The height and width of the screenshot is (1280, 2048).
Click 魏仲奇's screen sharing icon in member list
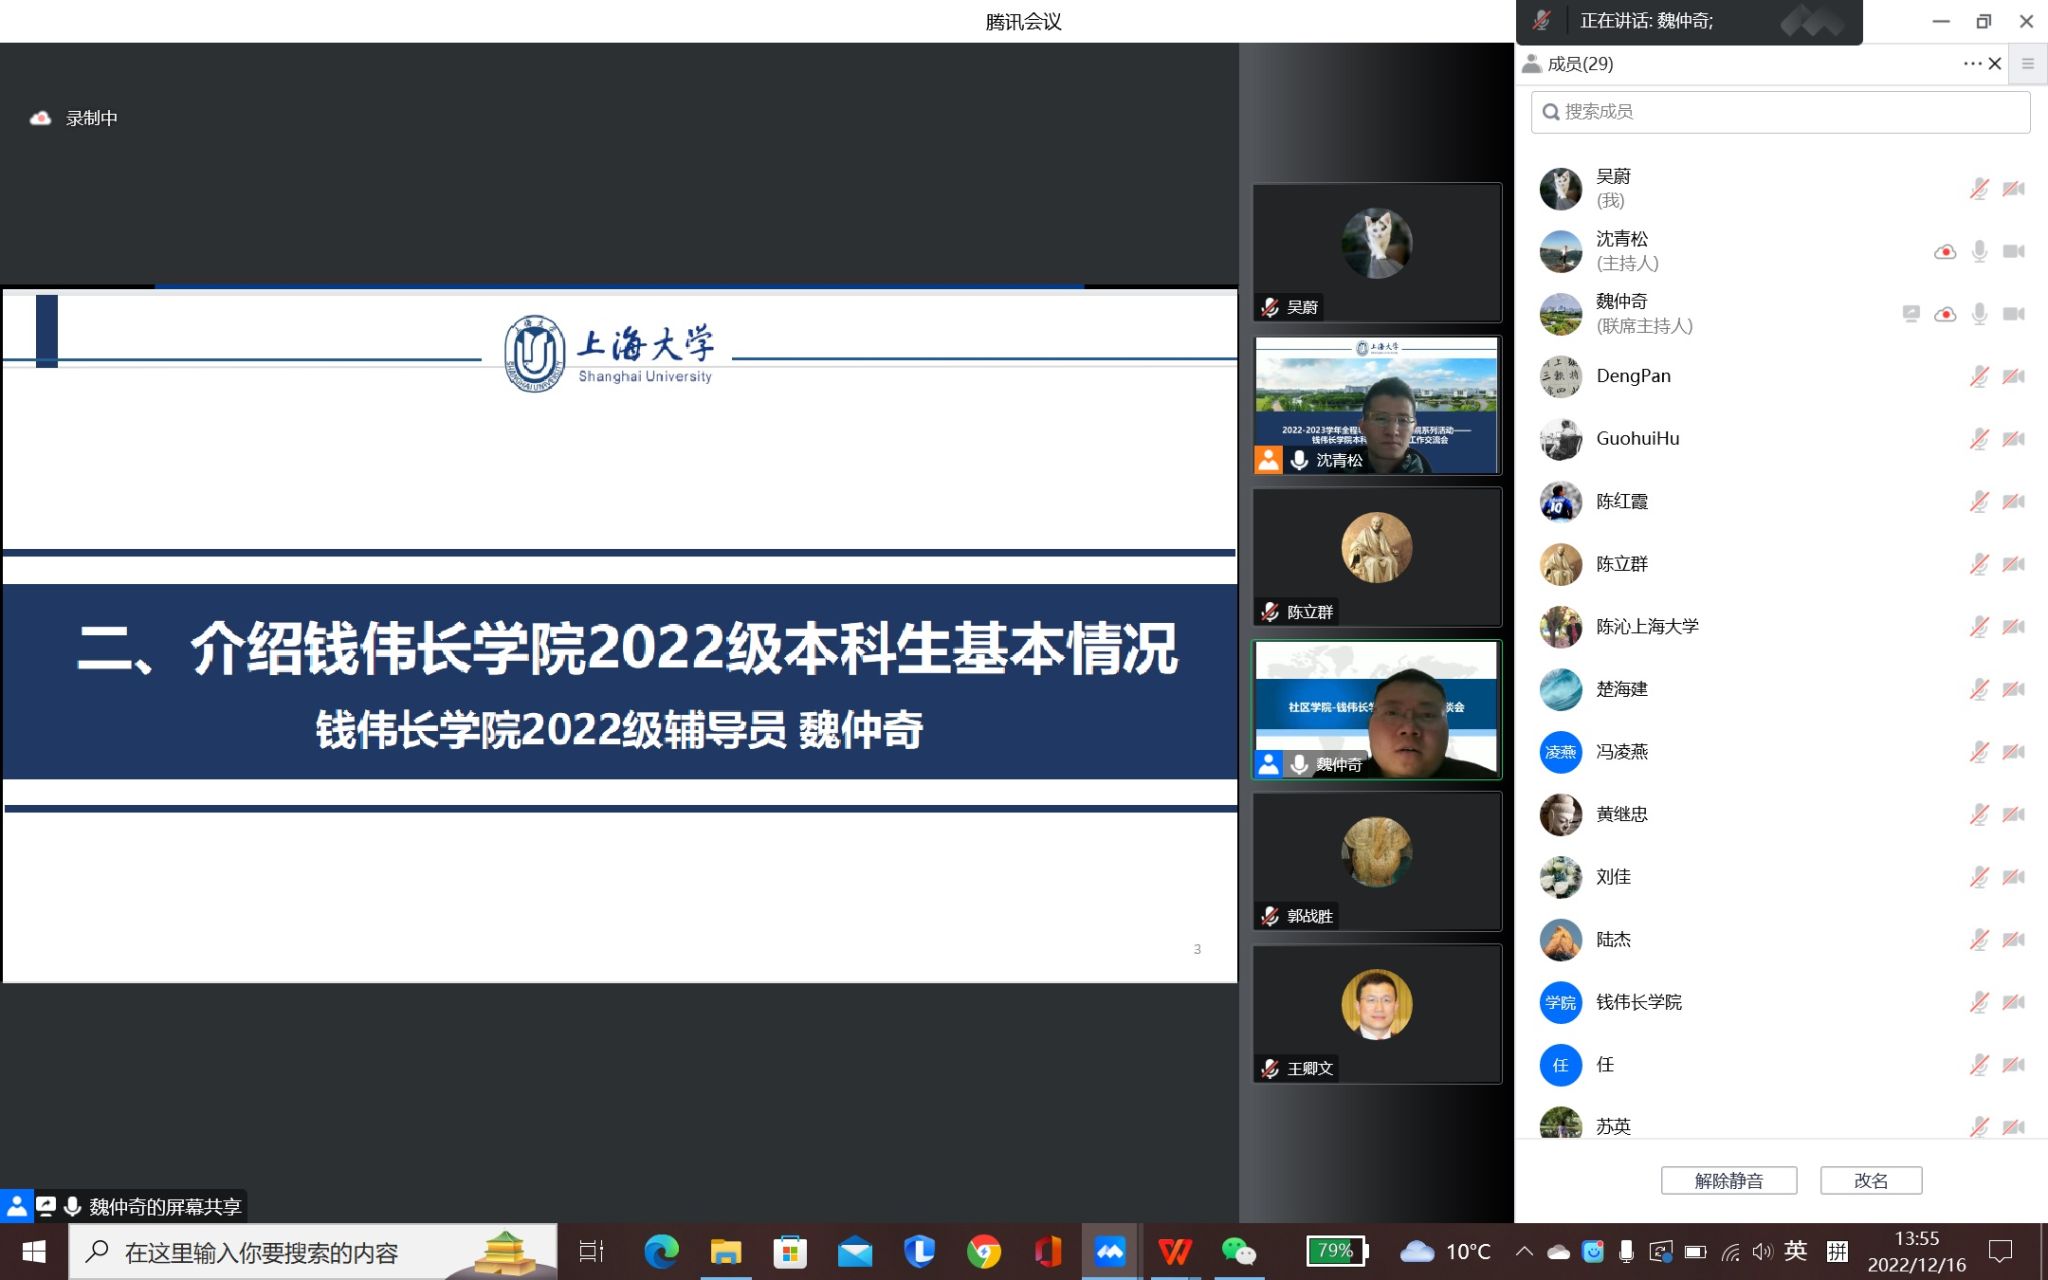1911,313
